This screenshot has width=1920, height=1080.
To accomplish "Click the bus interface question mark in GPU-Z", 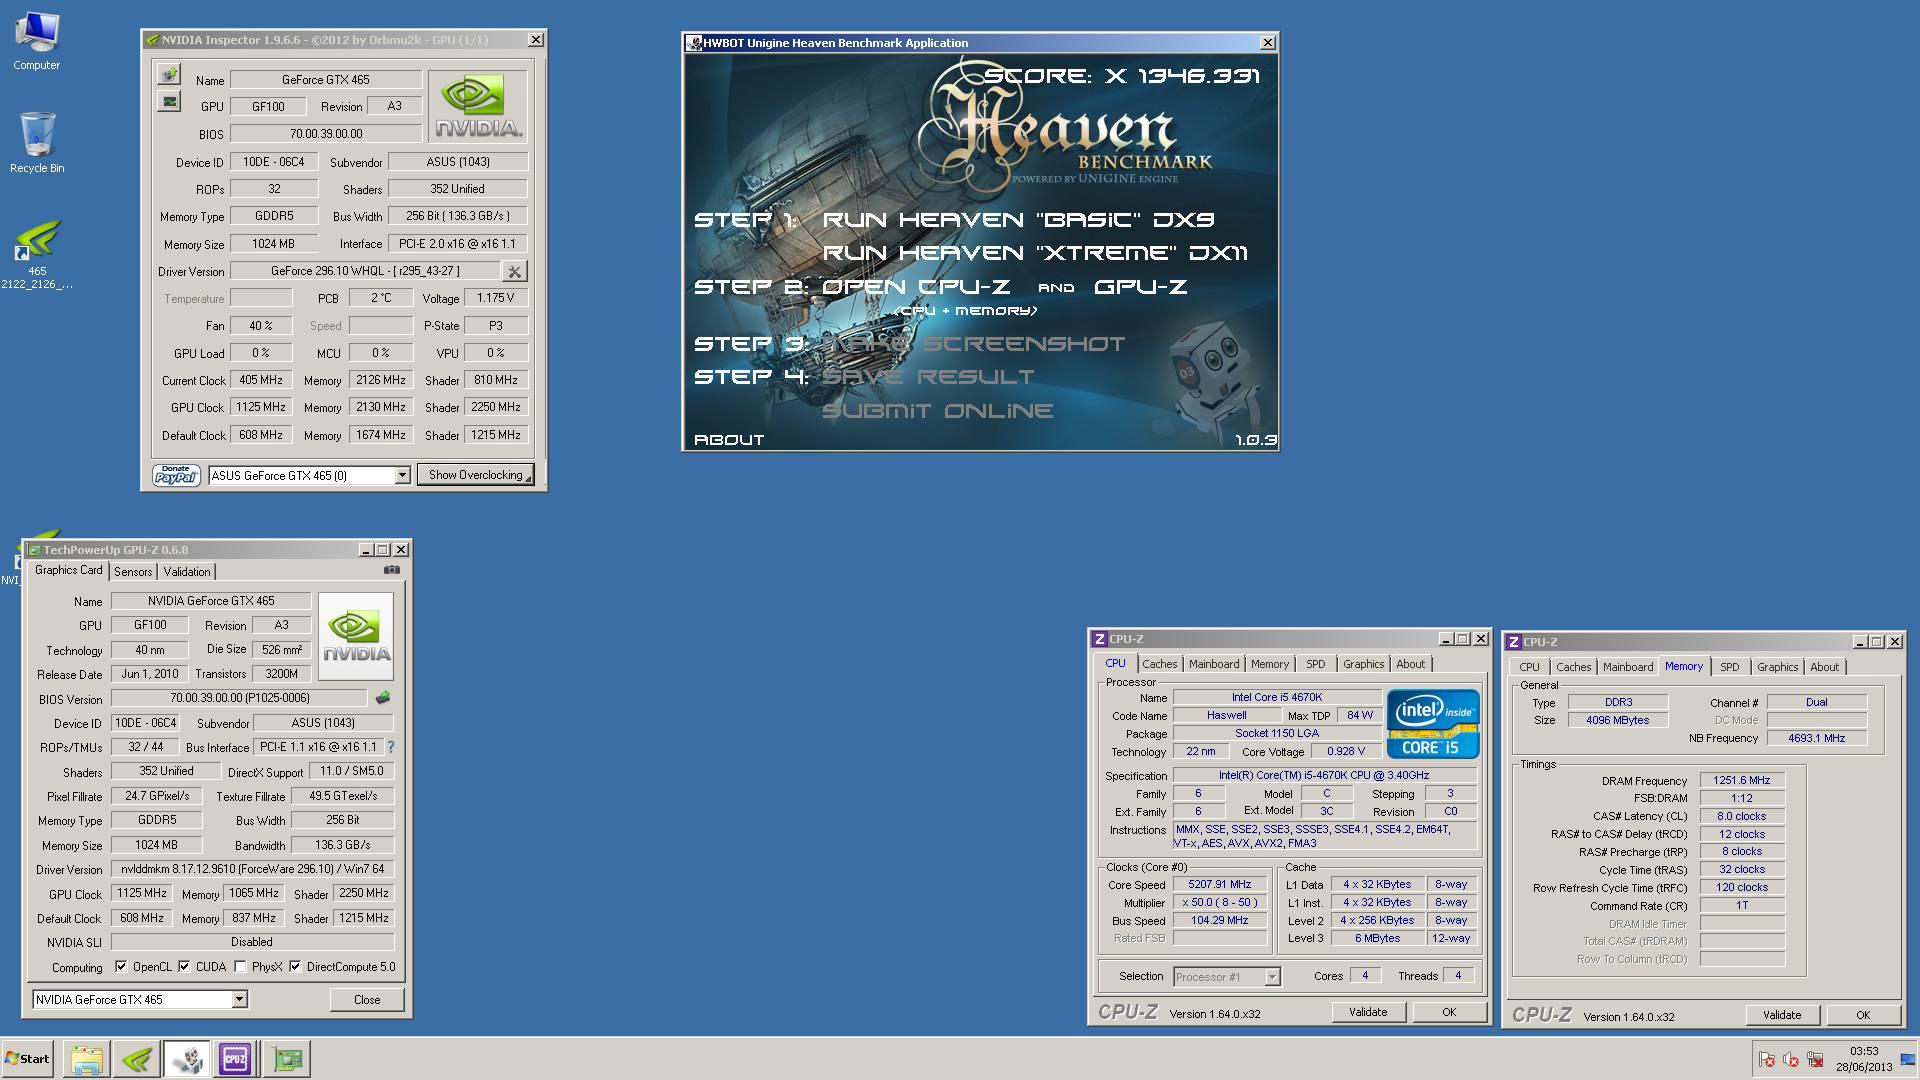I will point(391,747).
